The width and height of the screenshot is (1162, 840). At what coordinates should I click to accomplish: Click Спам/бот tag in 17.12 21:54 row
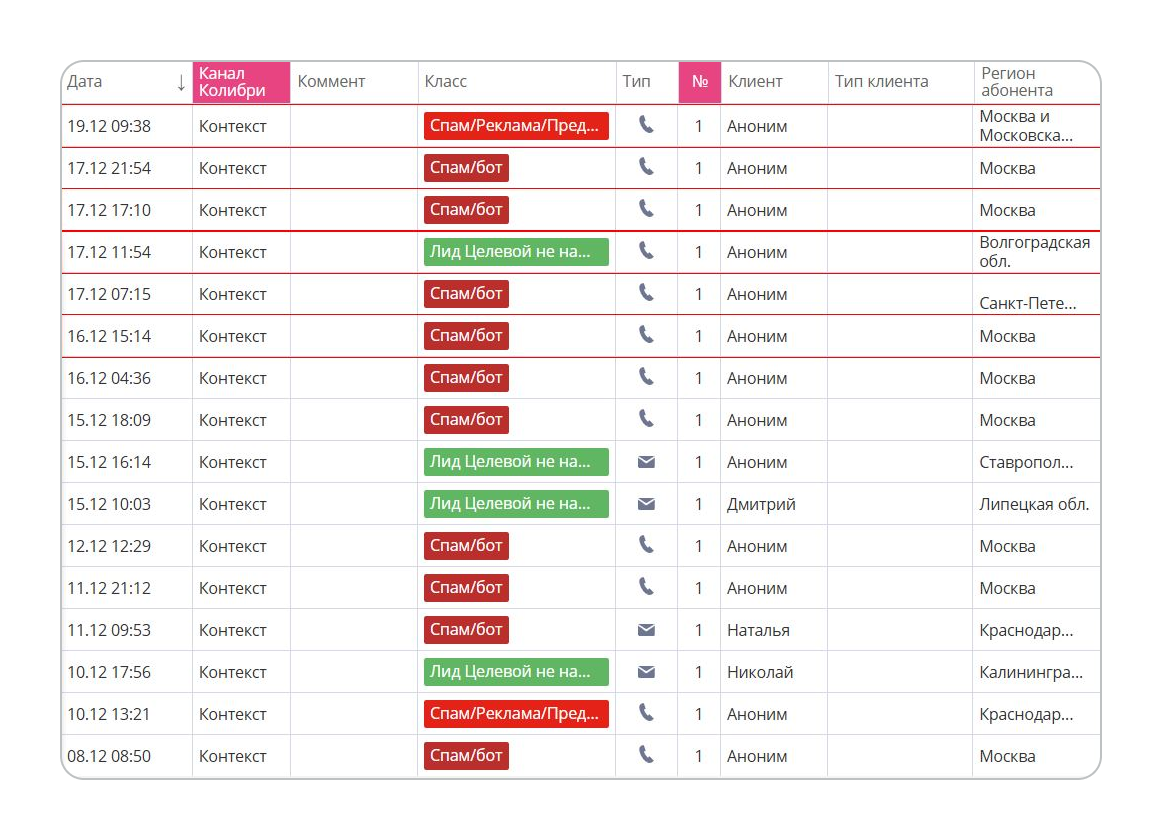click(466, 168)
